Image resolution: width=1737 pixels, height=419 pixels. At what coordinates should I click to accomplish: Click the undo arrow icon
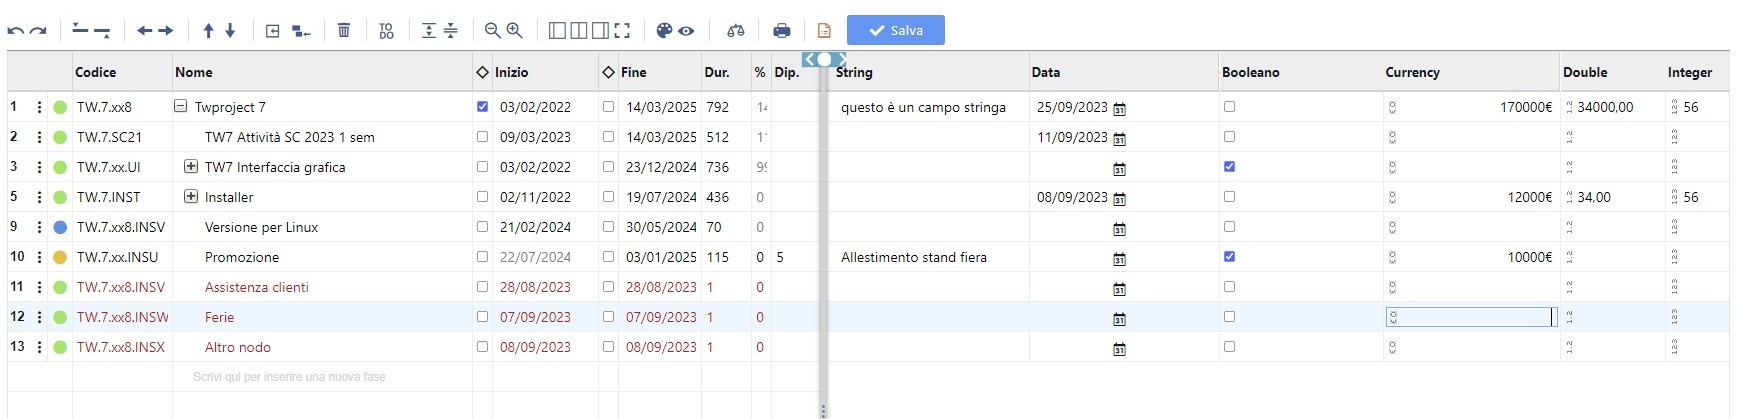(x=15, y=31)
